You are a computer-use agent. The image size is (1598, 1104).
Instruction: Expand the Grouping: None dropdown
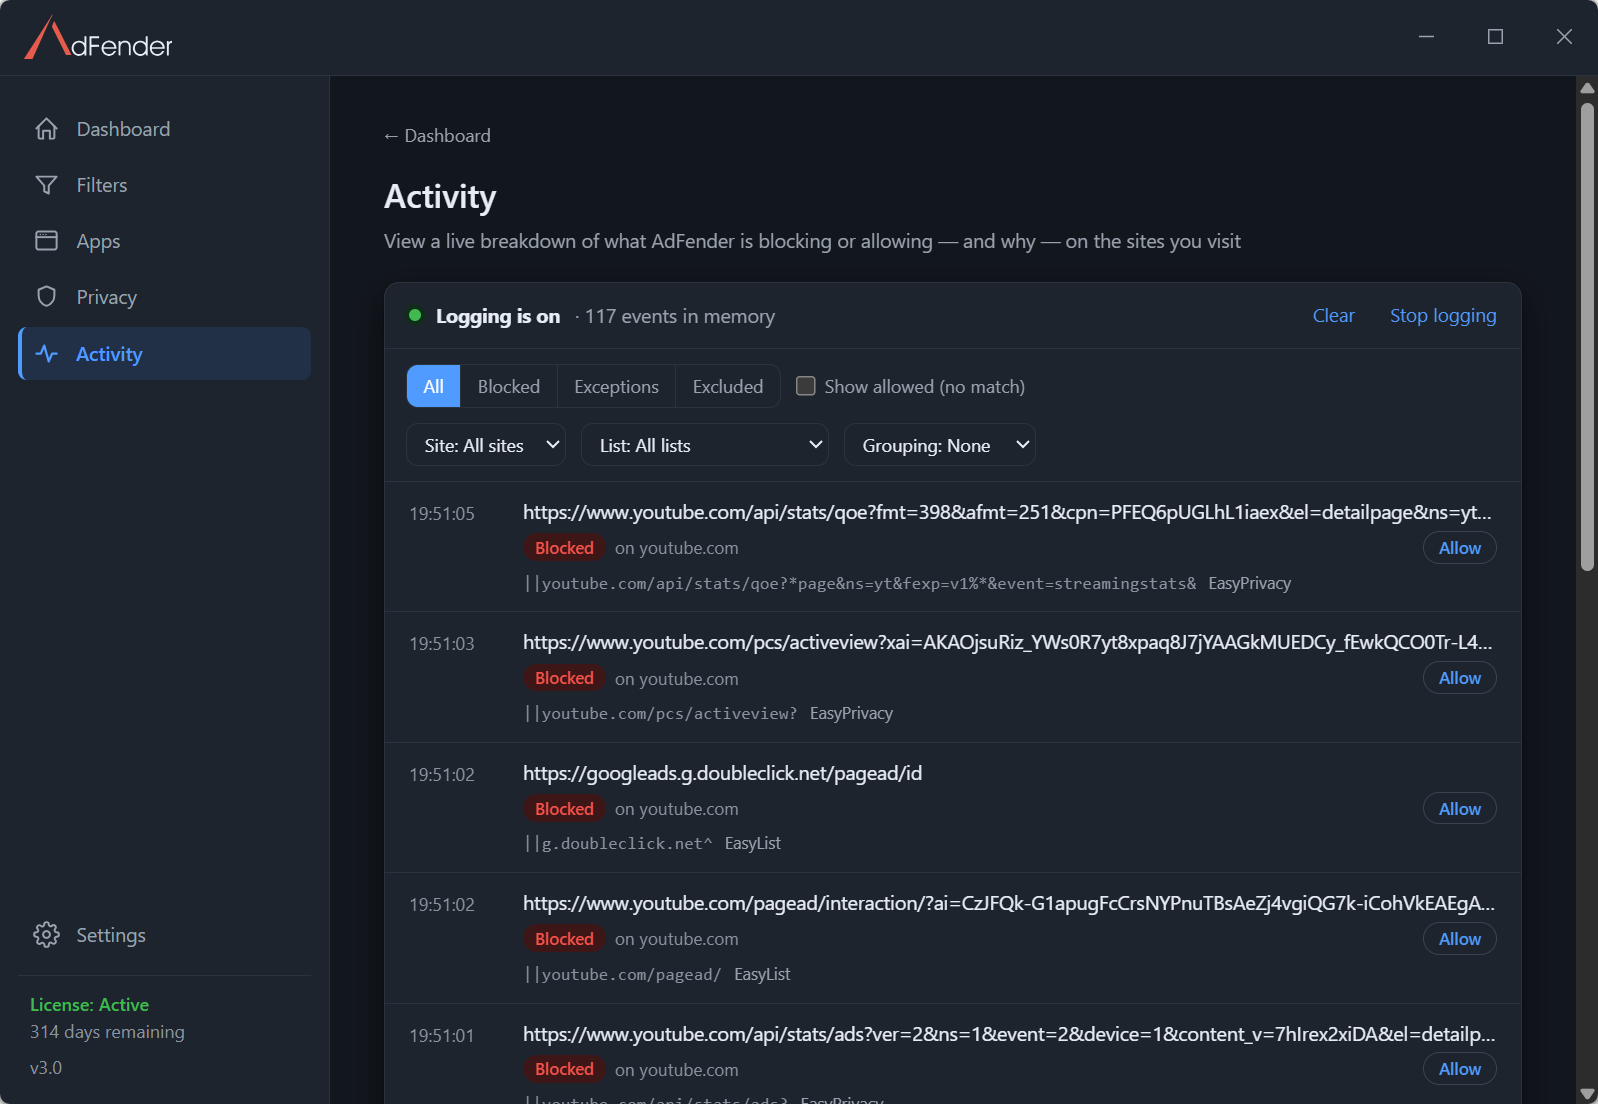[x=940, y=445]
